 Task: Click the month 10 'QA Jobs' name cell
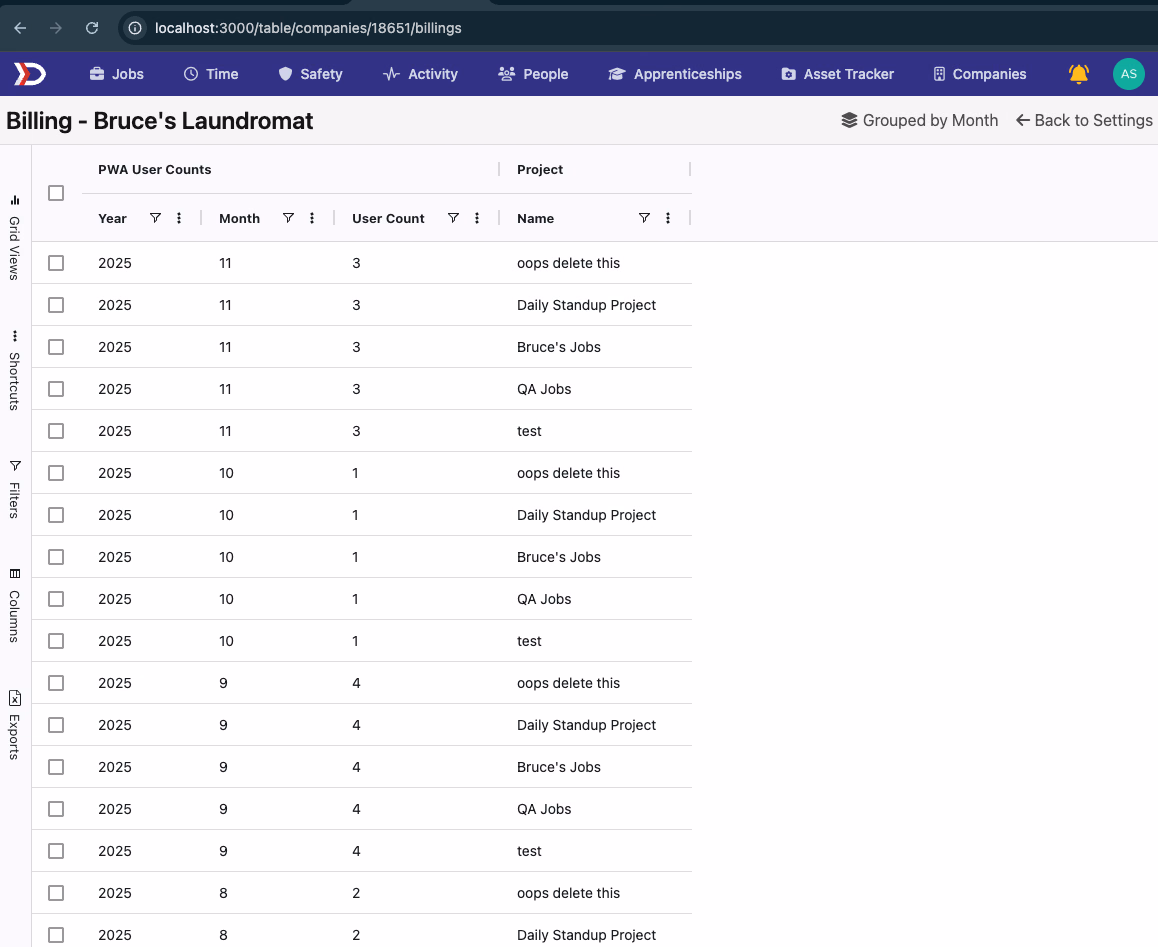coord(544,599)
